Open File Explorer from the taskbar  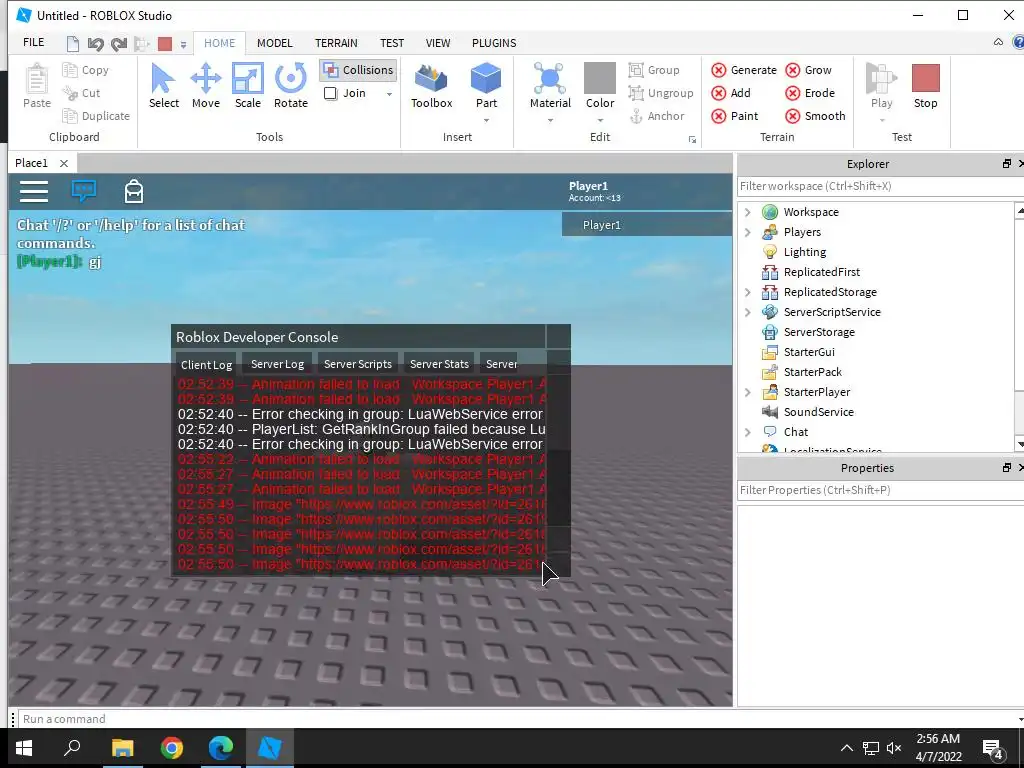(122, 748)
